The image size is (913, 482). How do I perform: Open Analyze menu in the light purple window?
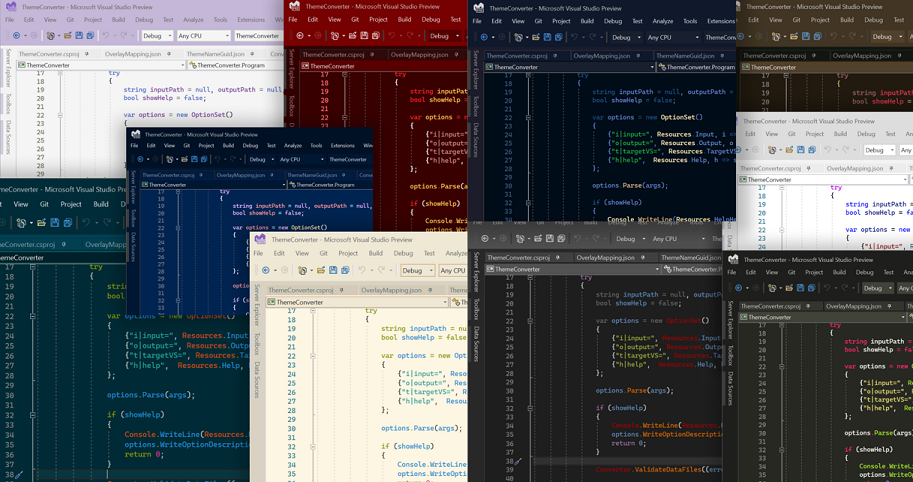(x=193, y=19)
